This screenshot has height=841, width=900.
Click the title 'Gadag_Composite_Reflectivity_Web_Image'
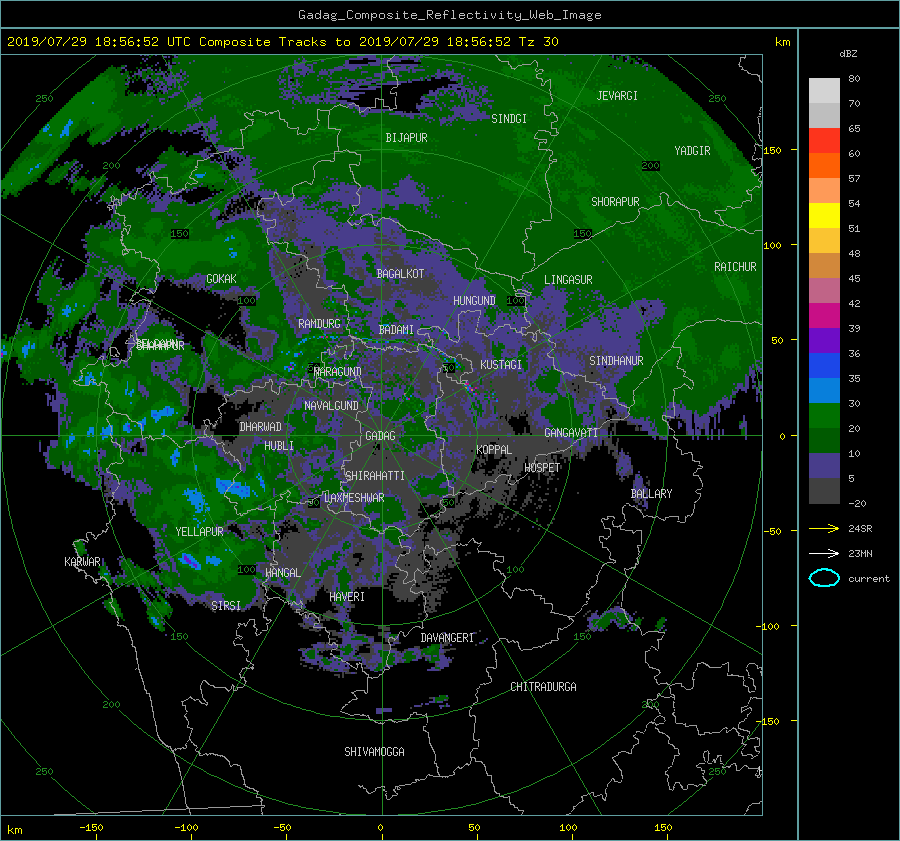pyautogui.click(x=449, y=15)
